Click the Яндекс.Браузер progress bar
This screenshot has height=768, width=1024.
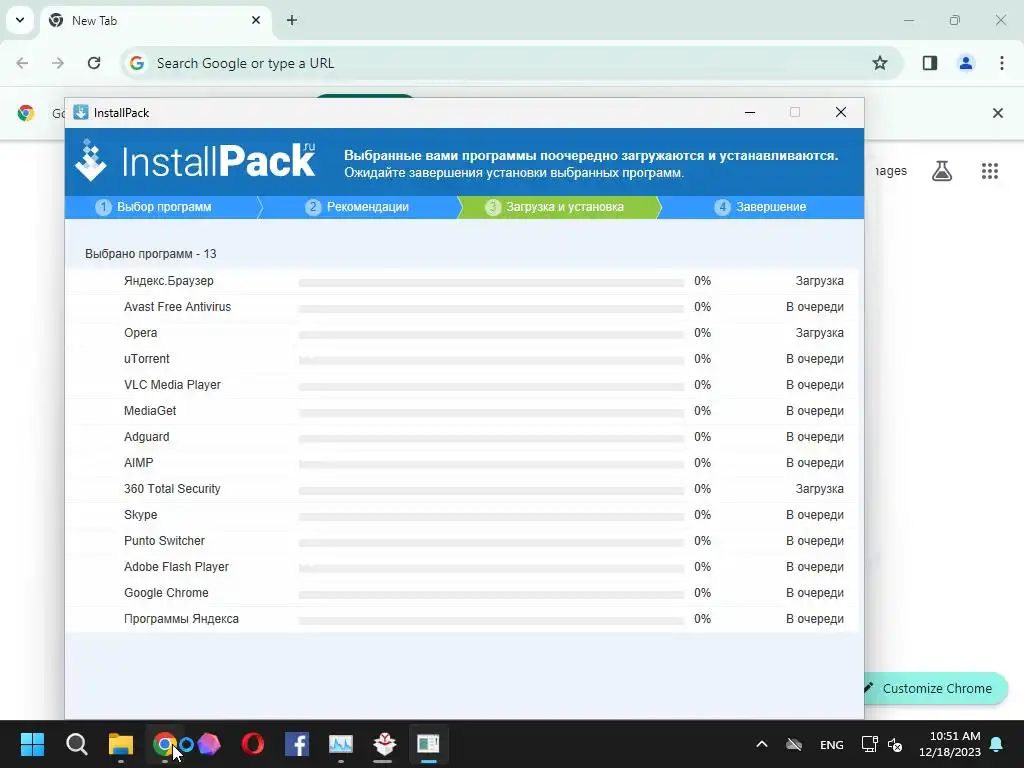491,283
